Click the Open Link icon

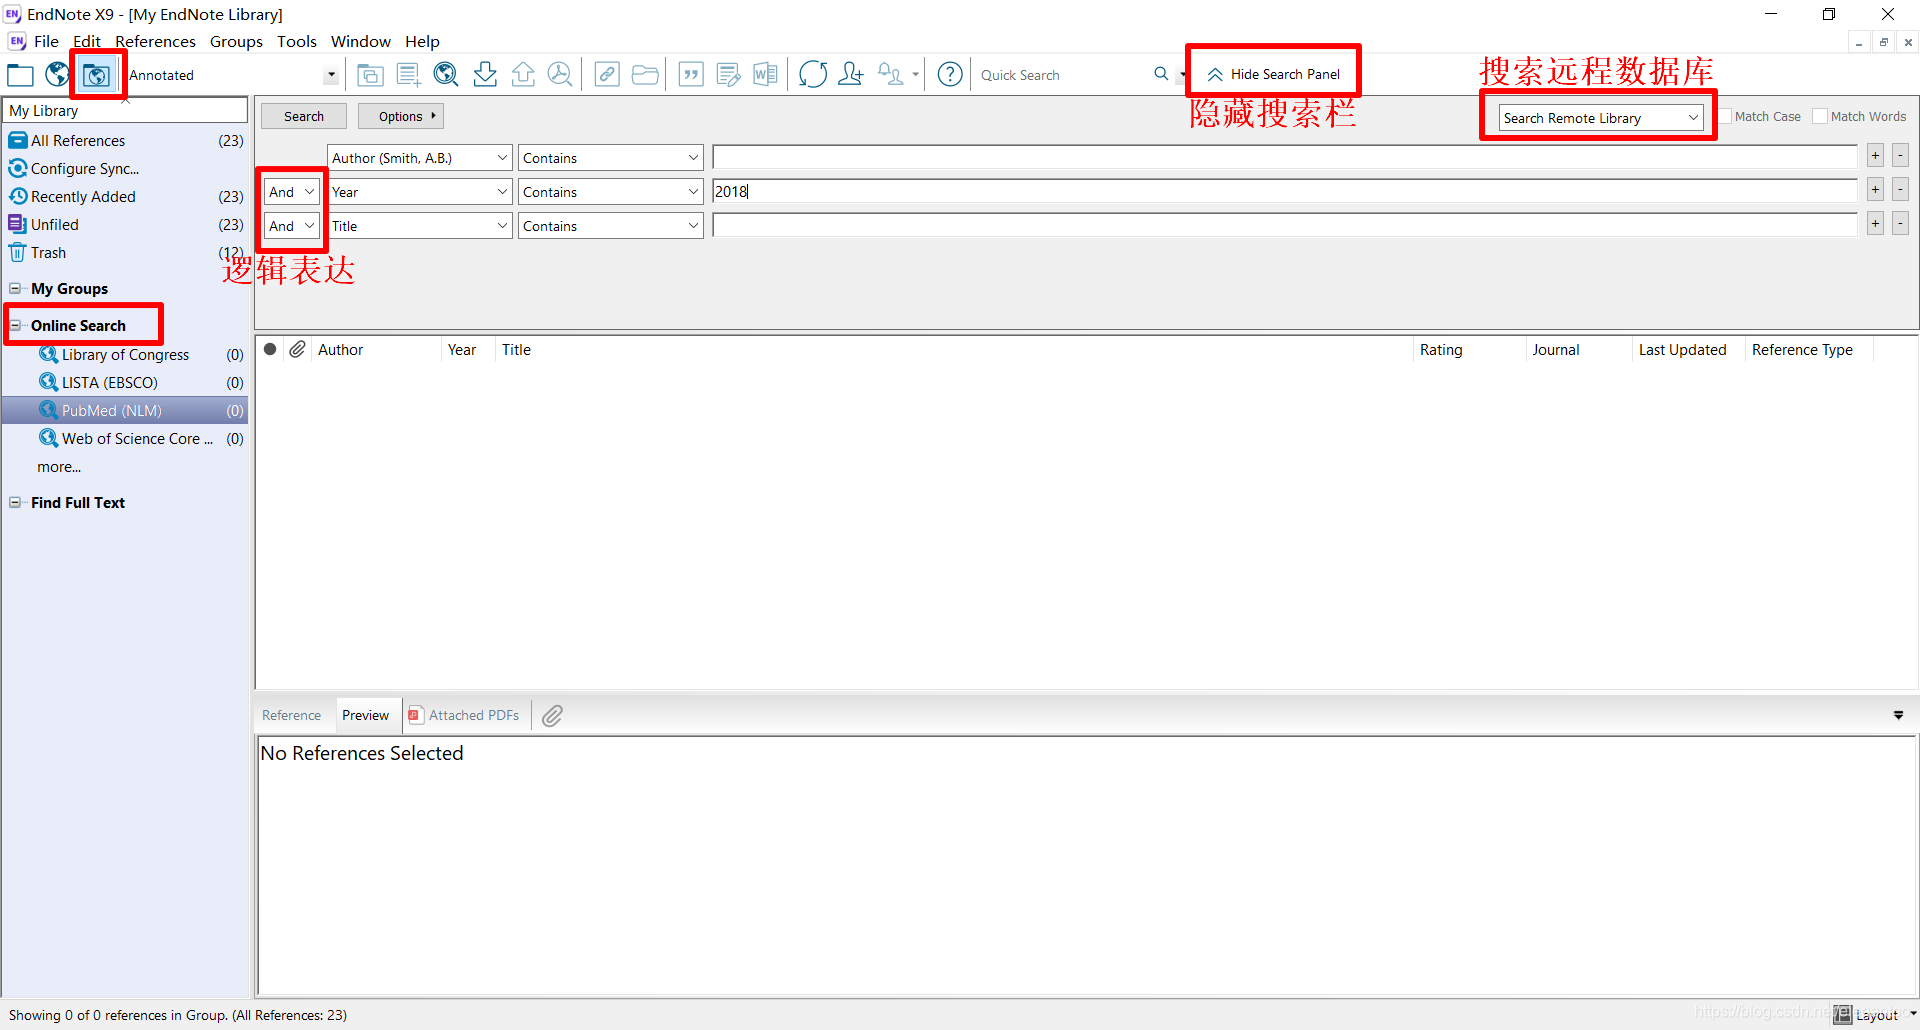(x=607, y=75)
